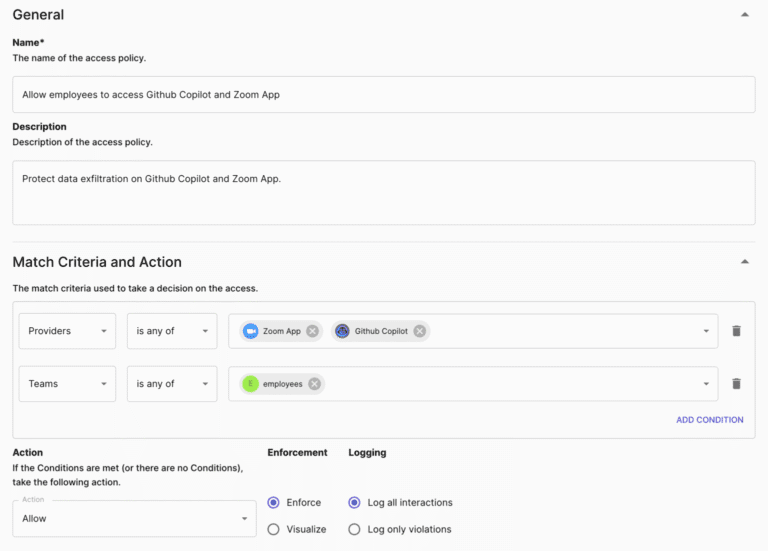The height and width of the screenshot is (551, 768).
Task: Collapse the General section
Action: [744, 15]
